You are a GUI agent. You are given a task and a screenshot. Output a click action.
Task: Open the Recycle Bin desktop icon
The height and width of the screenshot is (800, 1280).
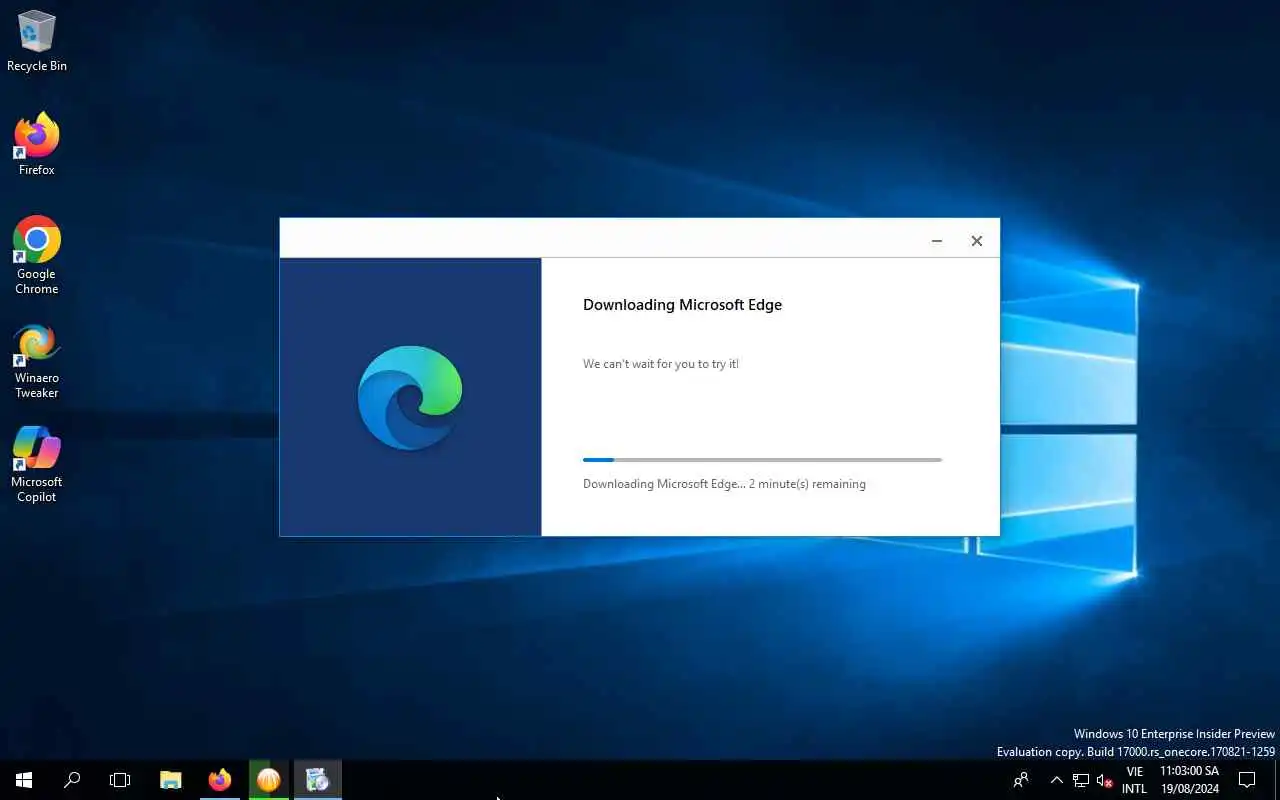[37, 41]
